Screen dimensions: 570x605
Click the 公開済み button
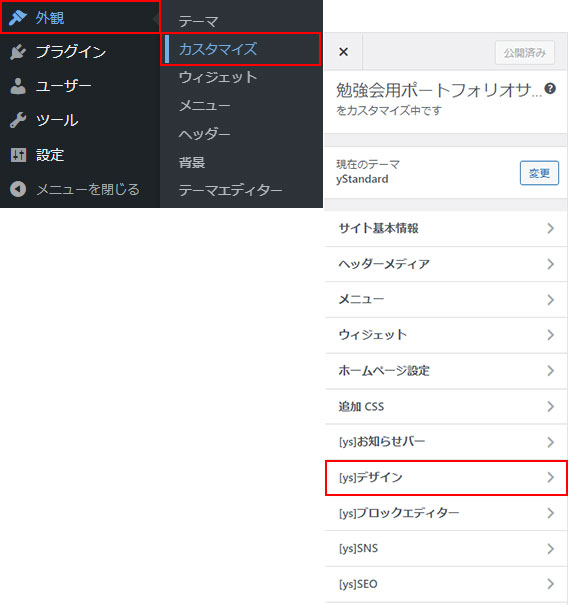click(525, 52)
